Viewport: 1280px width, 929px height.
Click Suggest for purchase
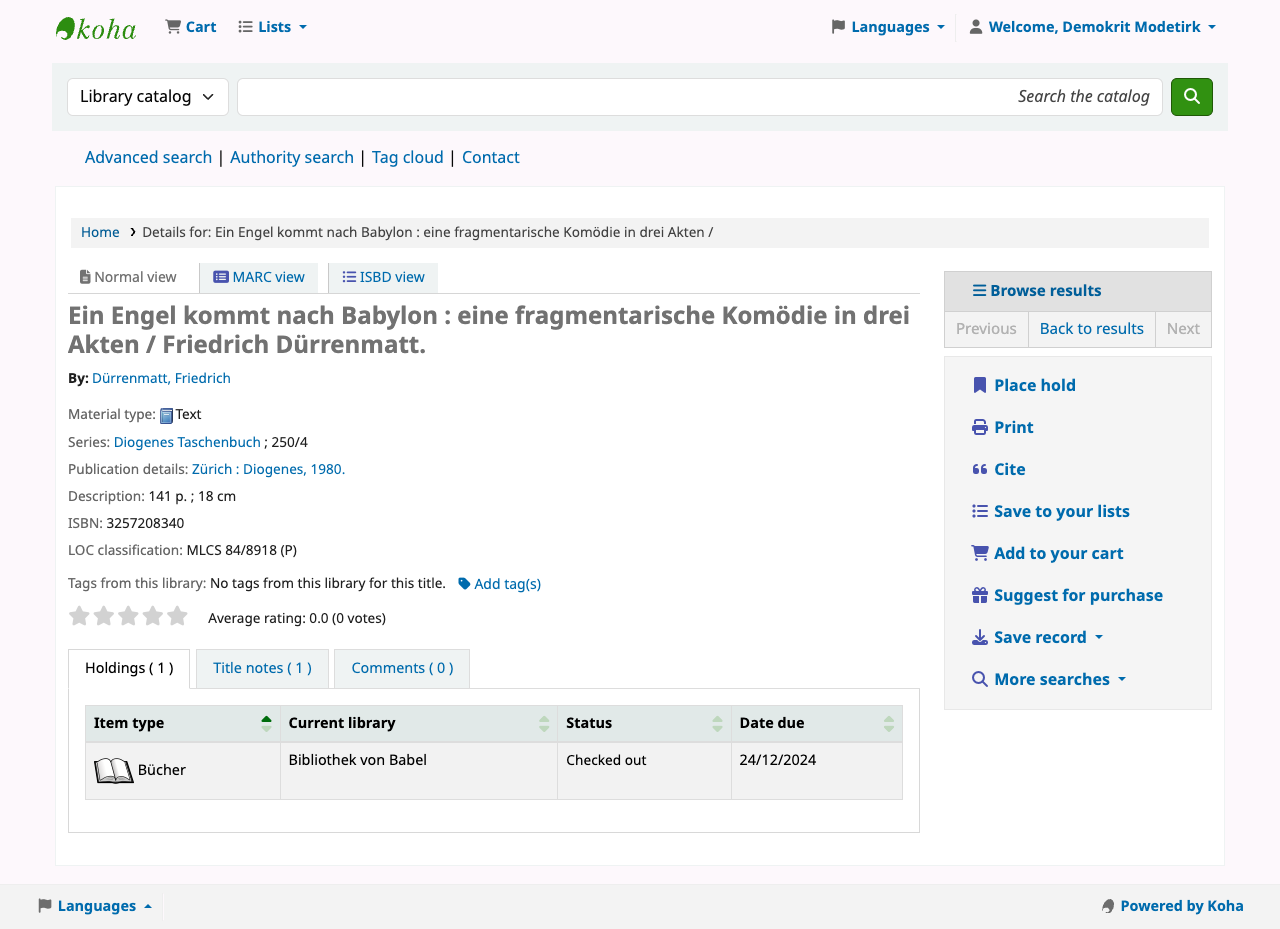click(1067, 596)
